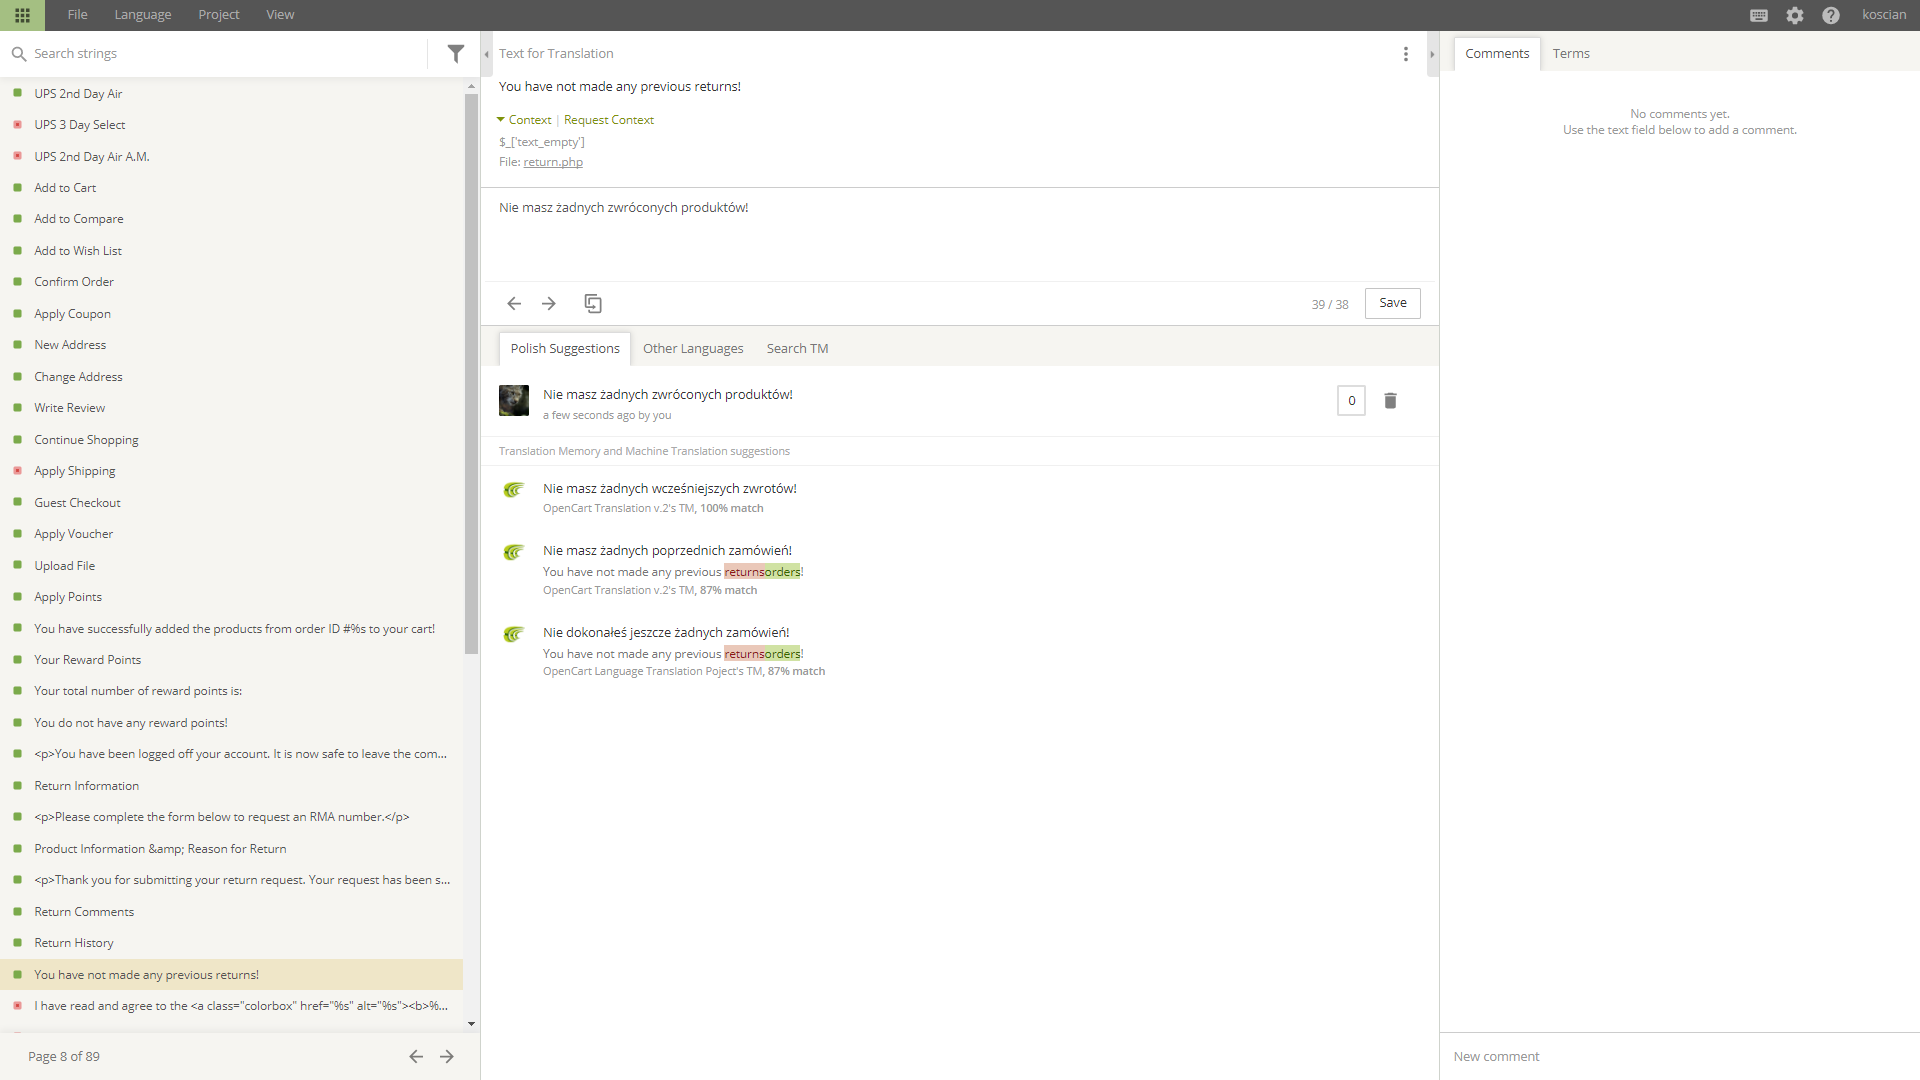Open the three-dot options menu
The height and width of the screenshot is (1080, 1920).
click(1405, 54)
